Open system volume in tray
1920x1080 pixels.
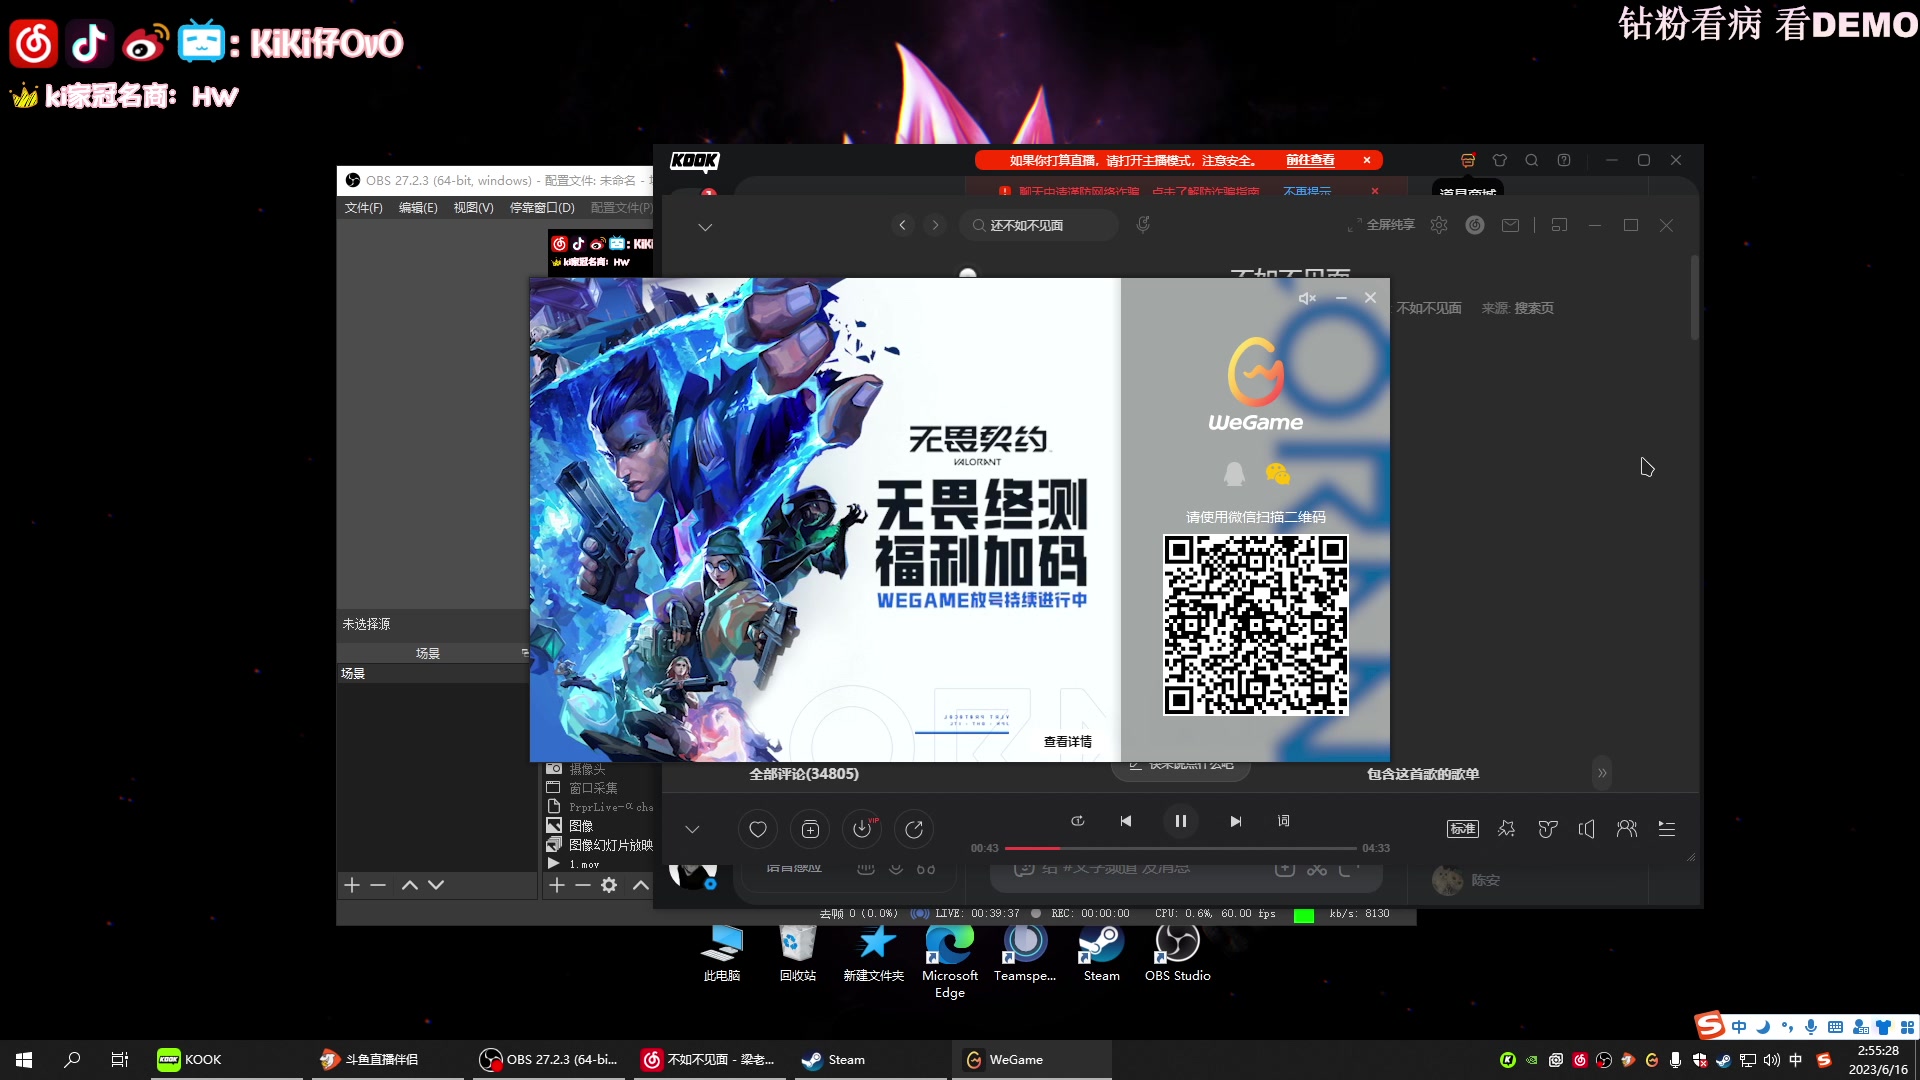coord(1772,1060)
